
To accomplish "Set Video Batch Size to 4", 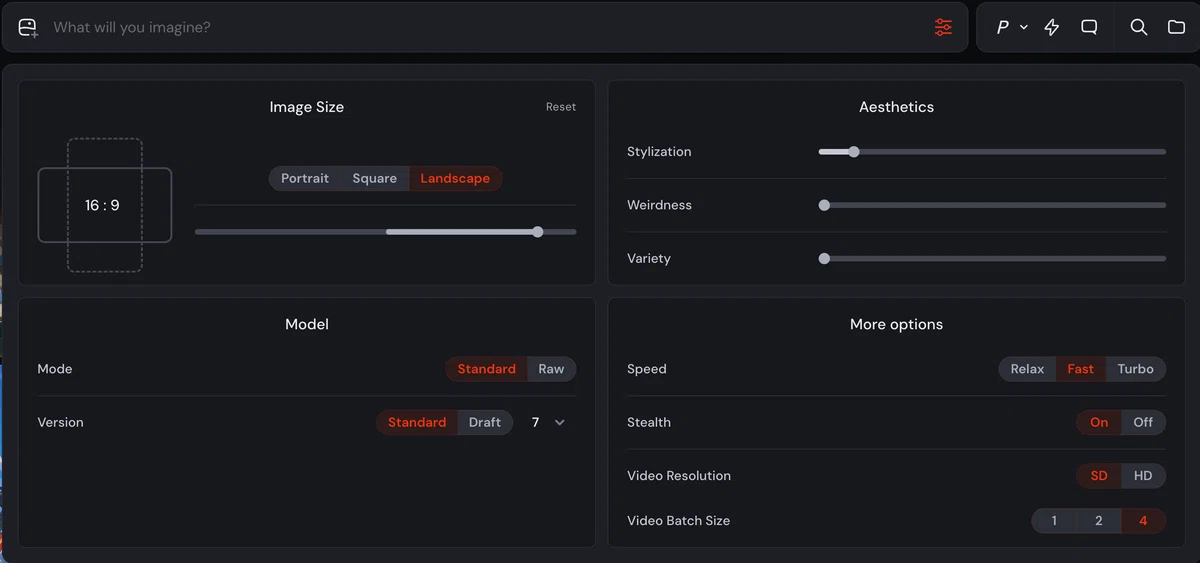I will pos(1143,521).
